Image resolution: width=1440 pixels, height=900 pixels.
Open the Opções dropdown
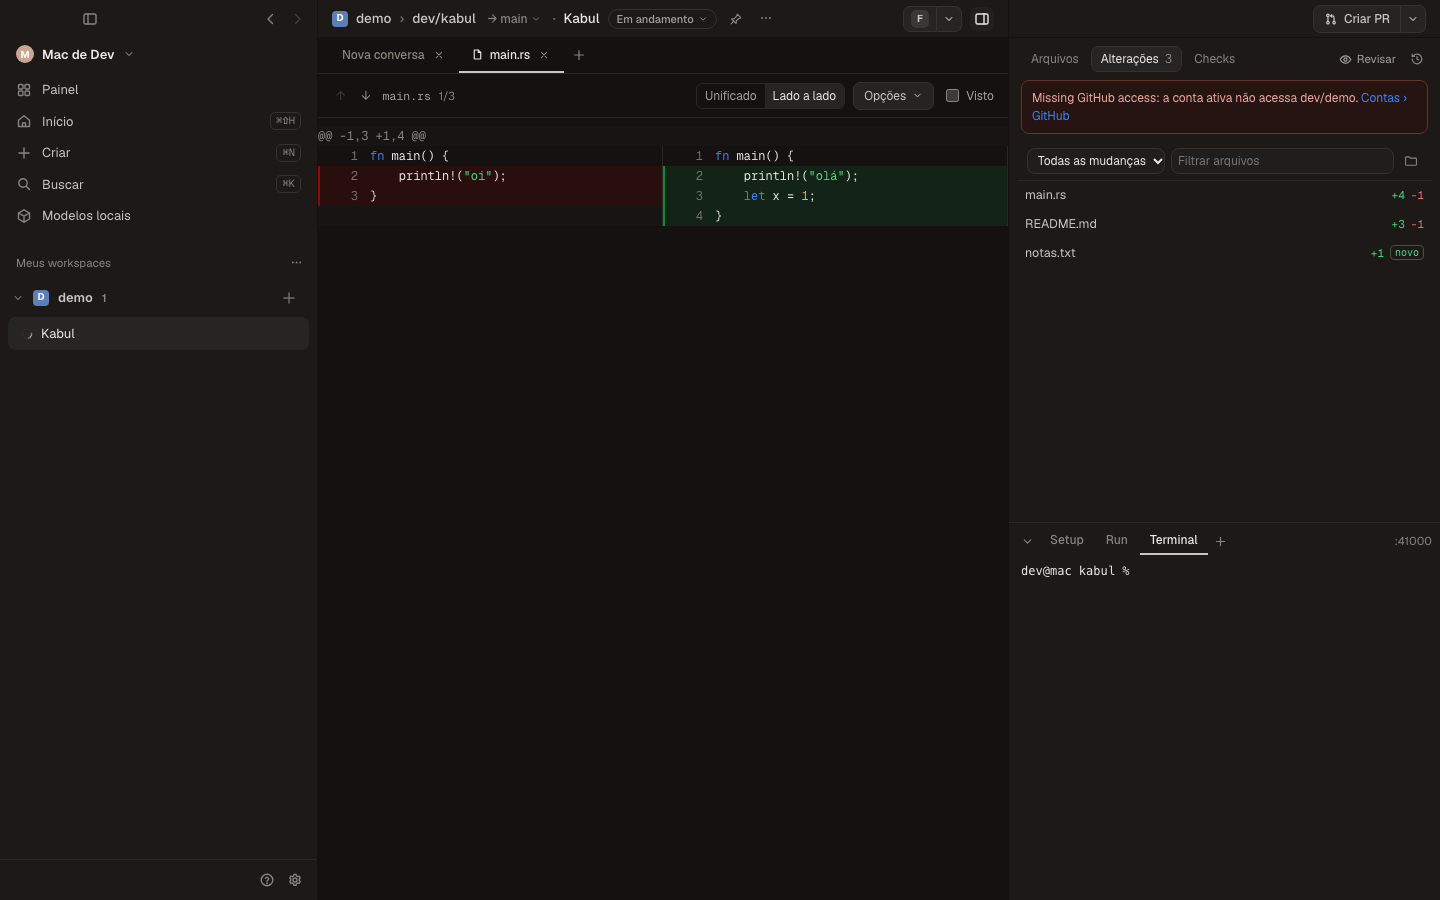[x=893, y=96]
